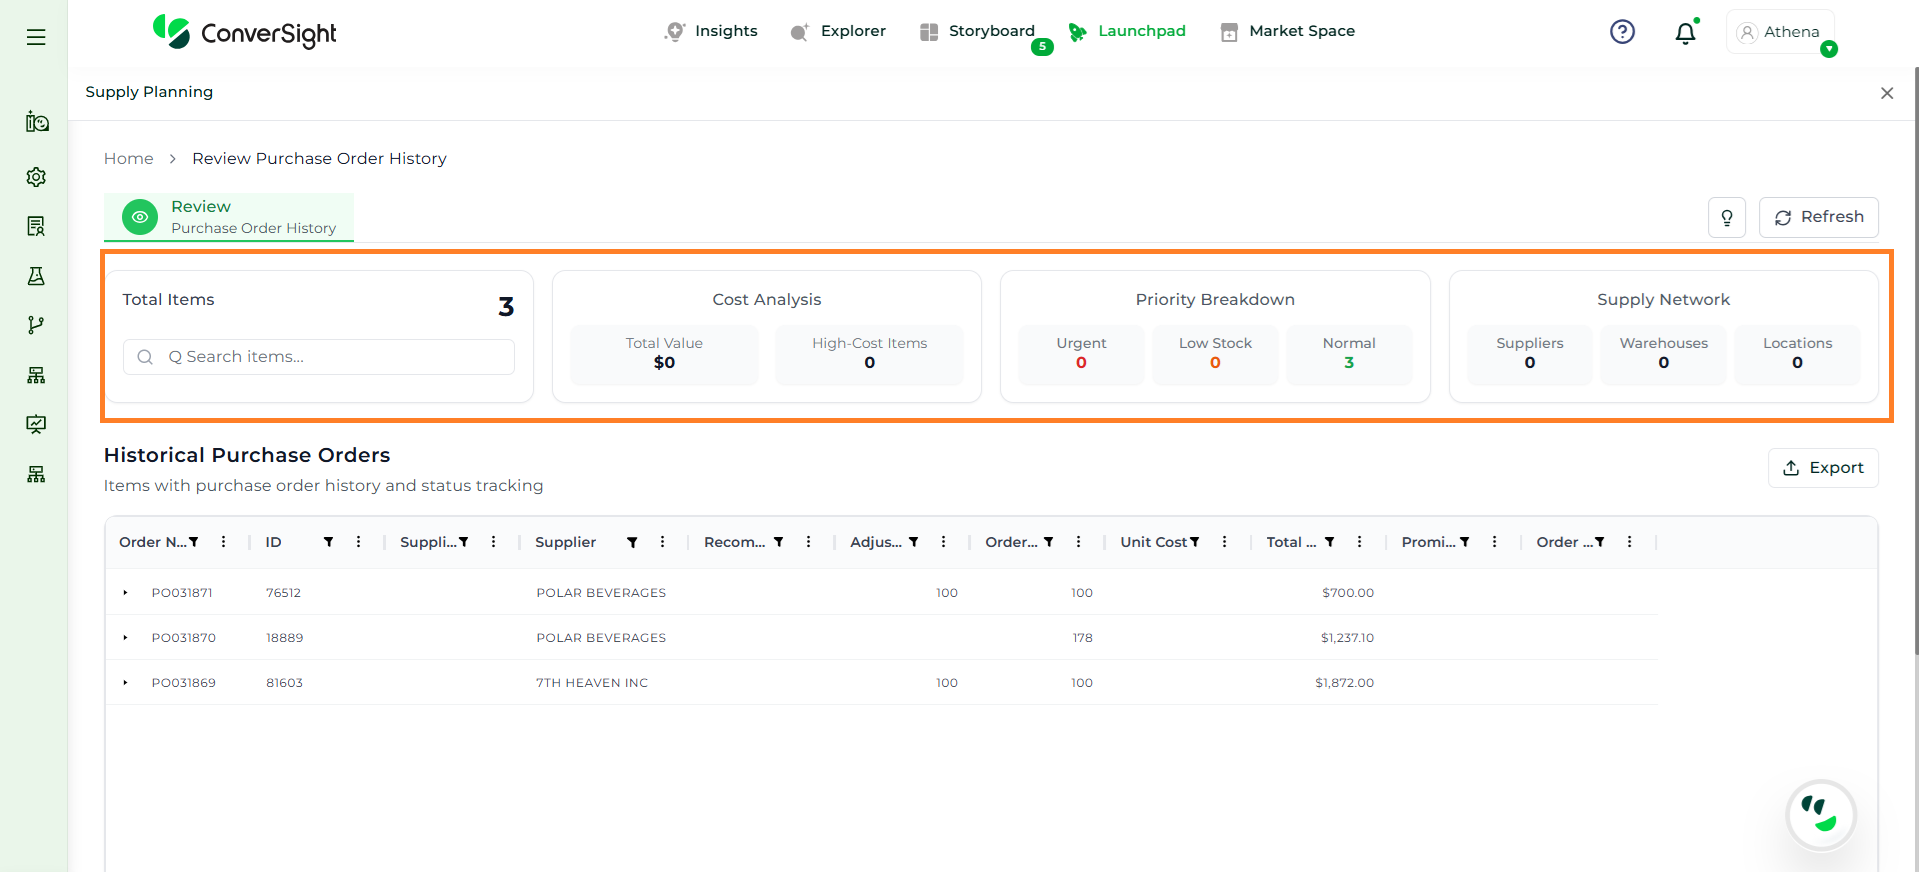Click the Refresh button
This screenshot has height=872, width=1919.
point(1818,217)
